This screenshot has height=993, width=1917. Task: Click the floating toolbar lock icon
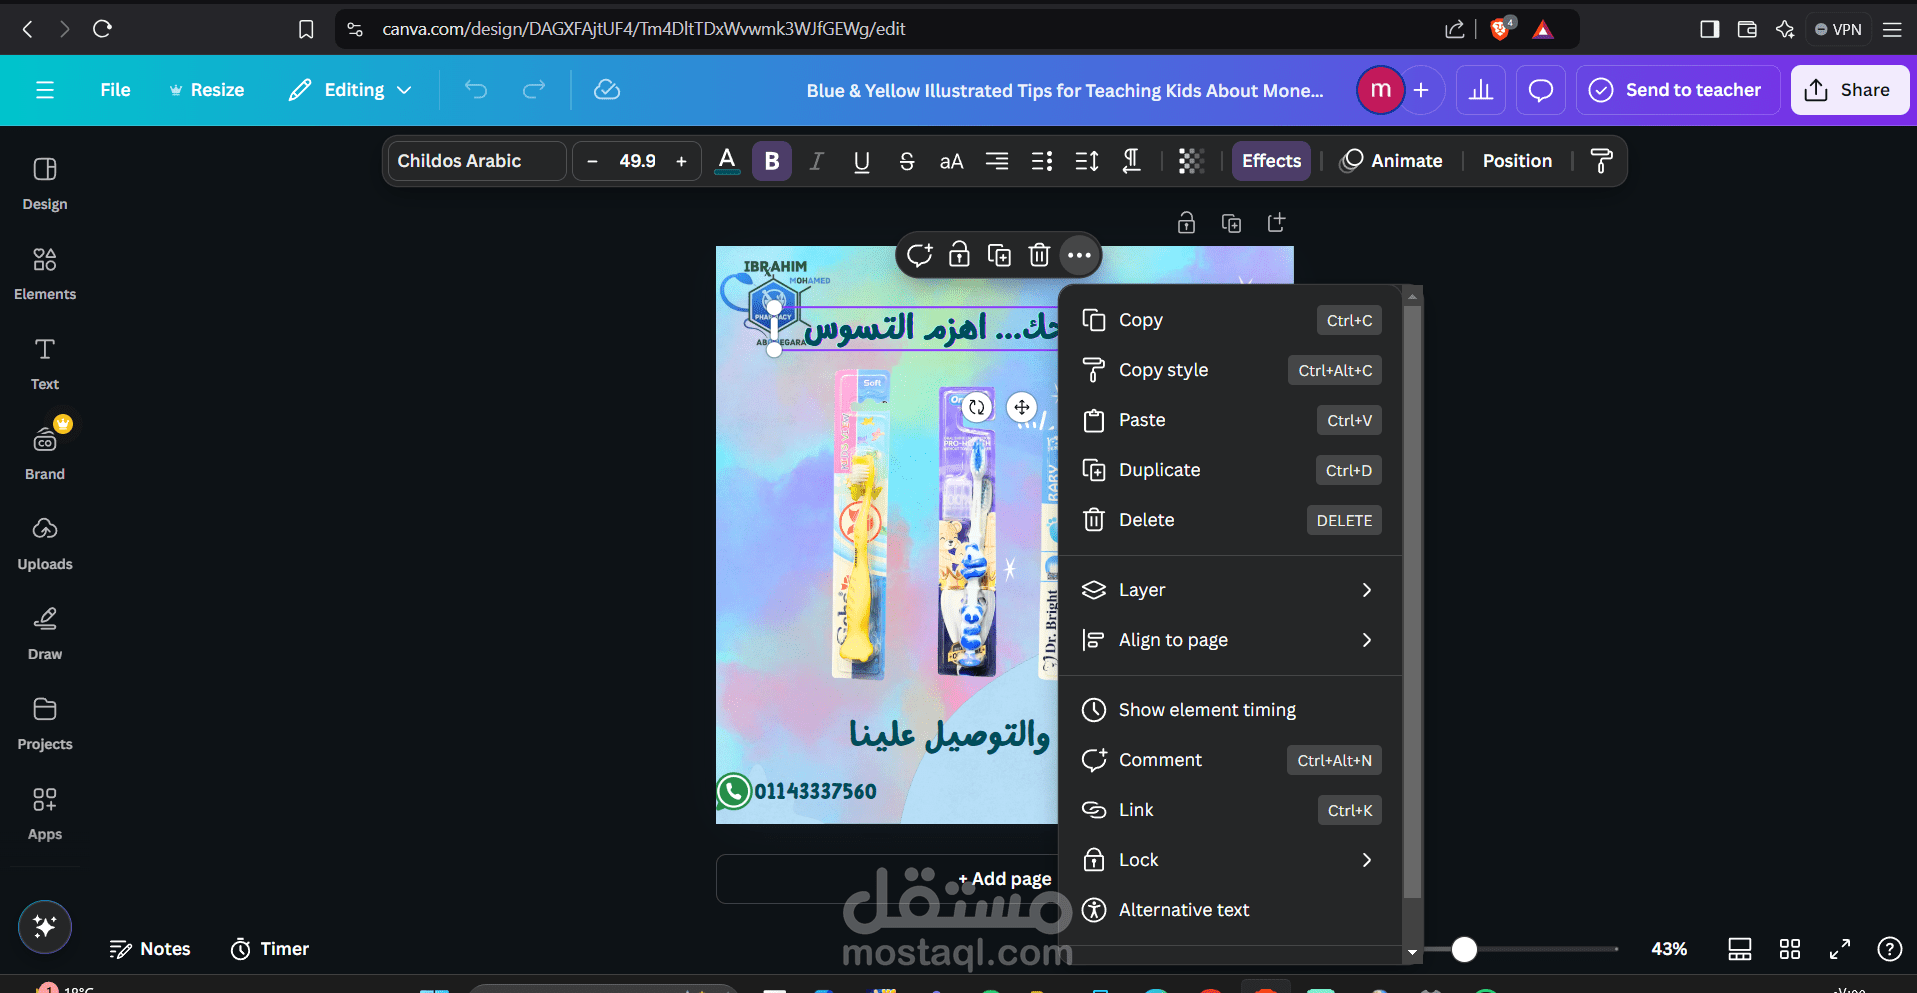(x=959, y=255)
